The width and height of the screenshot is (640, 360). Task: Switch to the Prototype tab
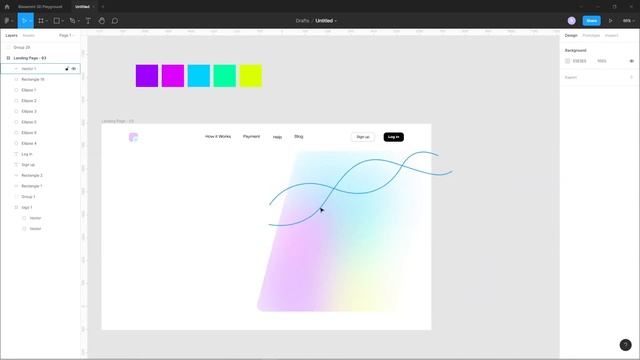pos(591,36)
